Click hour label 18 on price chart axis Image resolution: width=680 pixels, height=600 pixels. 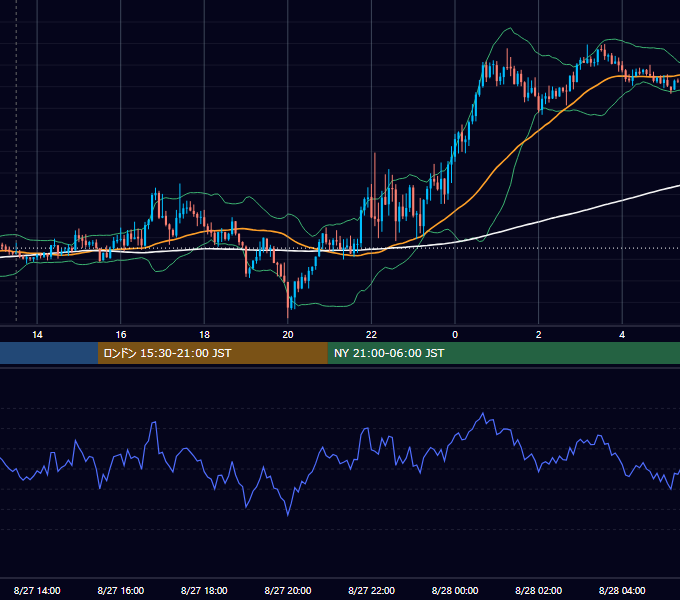[x=204, y=335]
